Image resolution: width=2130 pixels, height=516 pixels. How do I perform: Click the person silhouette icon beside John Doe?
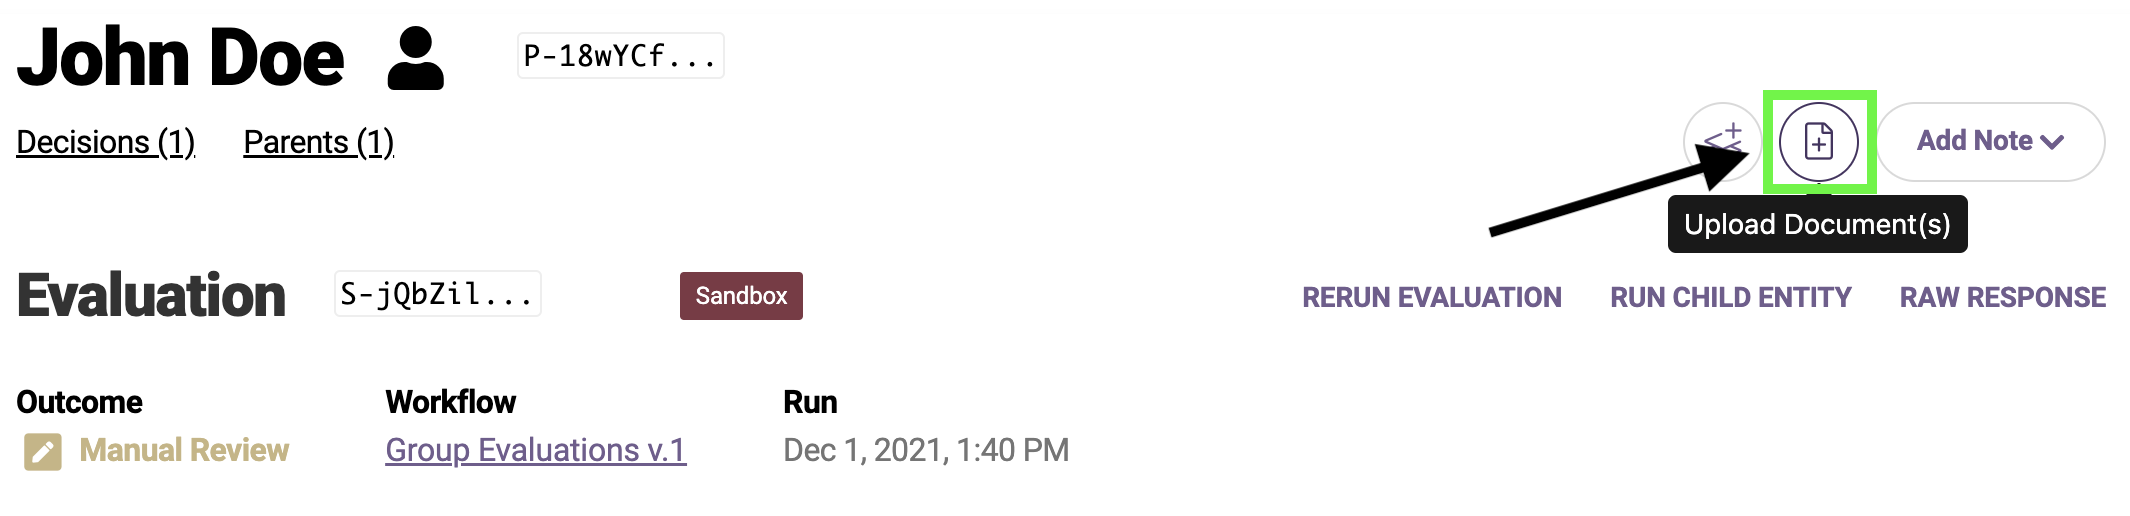coord(416,58)
